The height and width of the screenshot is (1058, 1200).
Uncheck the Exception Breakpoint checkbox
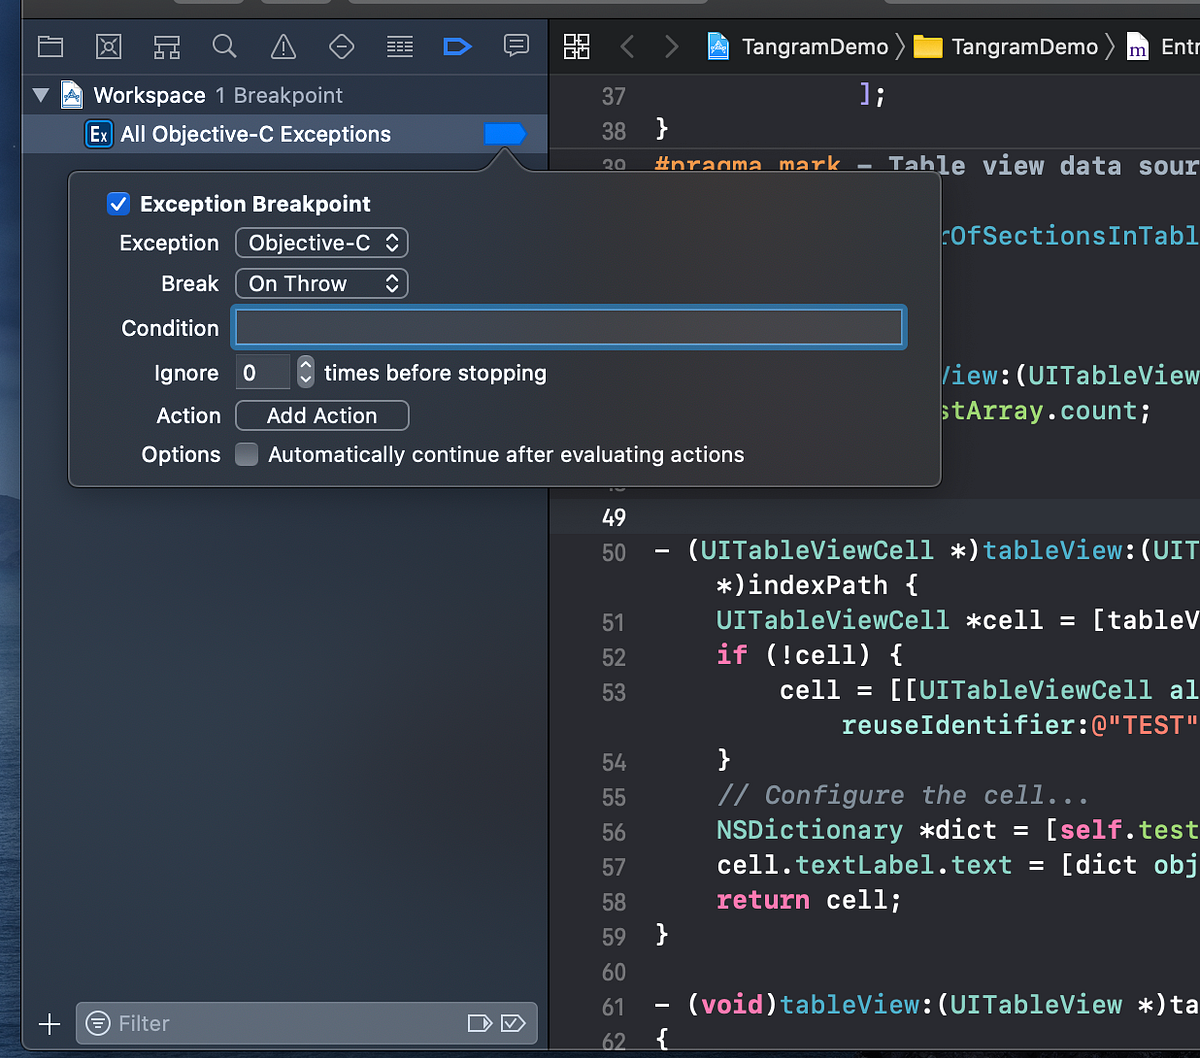click(x=118, y=203)
